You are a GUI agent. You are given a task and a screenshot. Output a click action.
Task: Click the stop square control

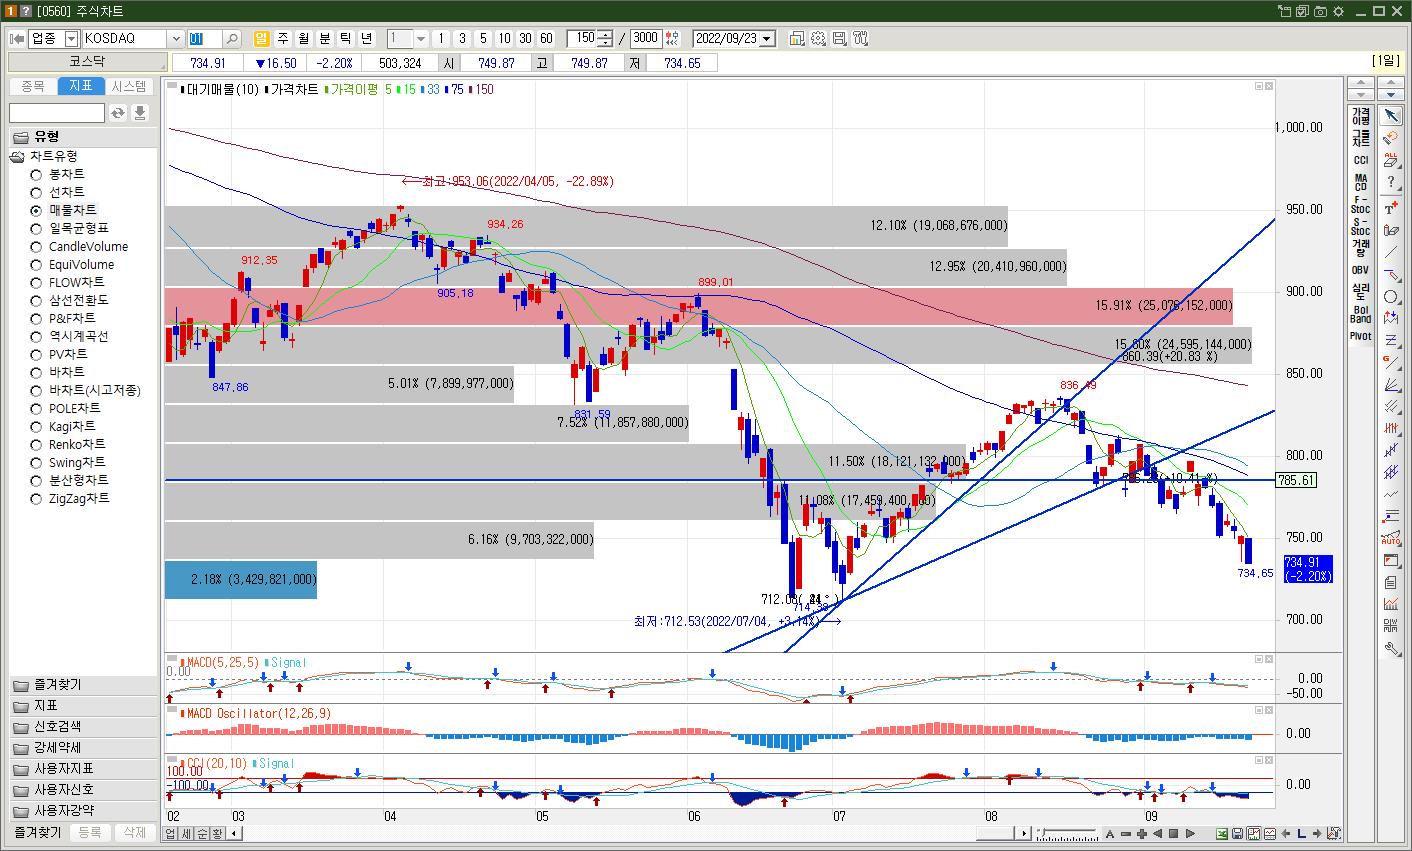click(x=1173, y=834)
